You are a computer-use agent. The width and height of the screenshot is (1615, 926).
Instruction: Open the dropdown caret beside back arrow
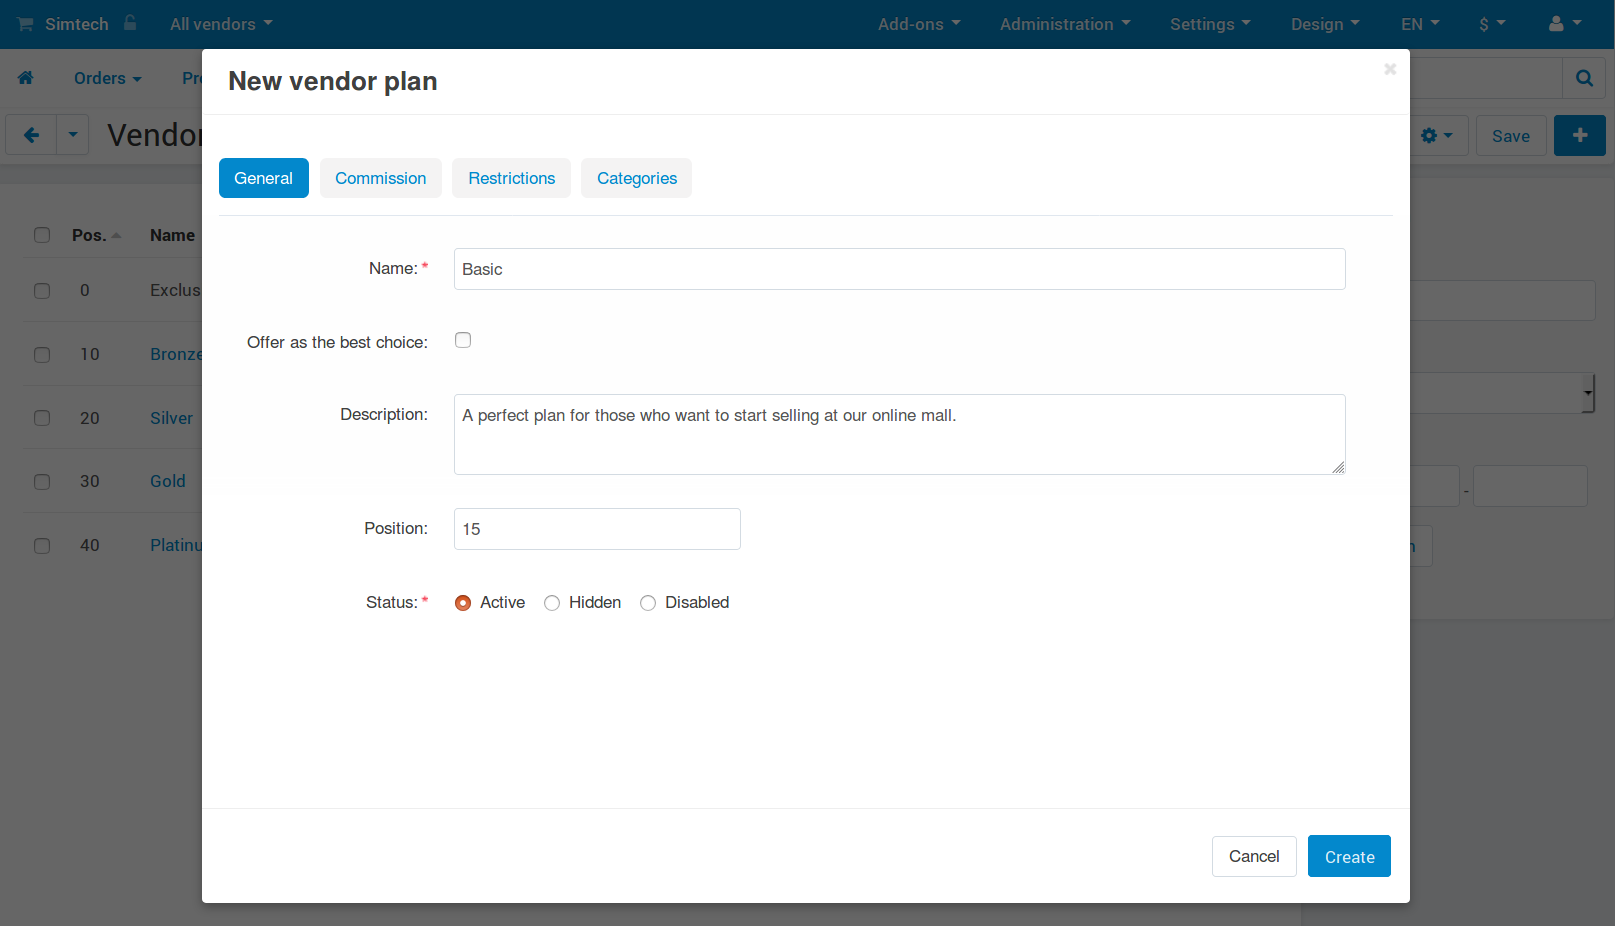(x=73, y=135)
